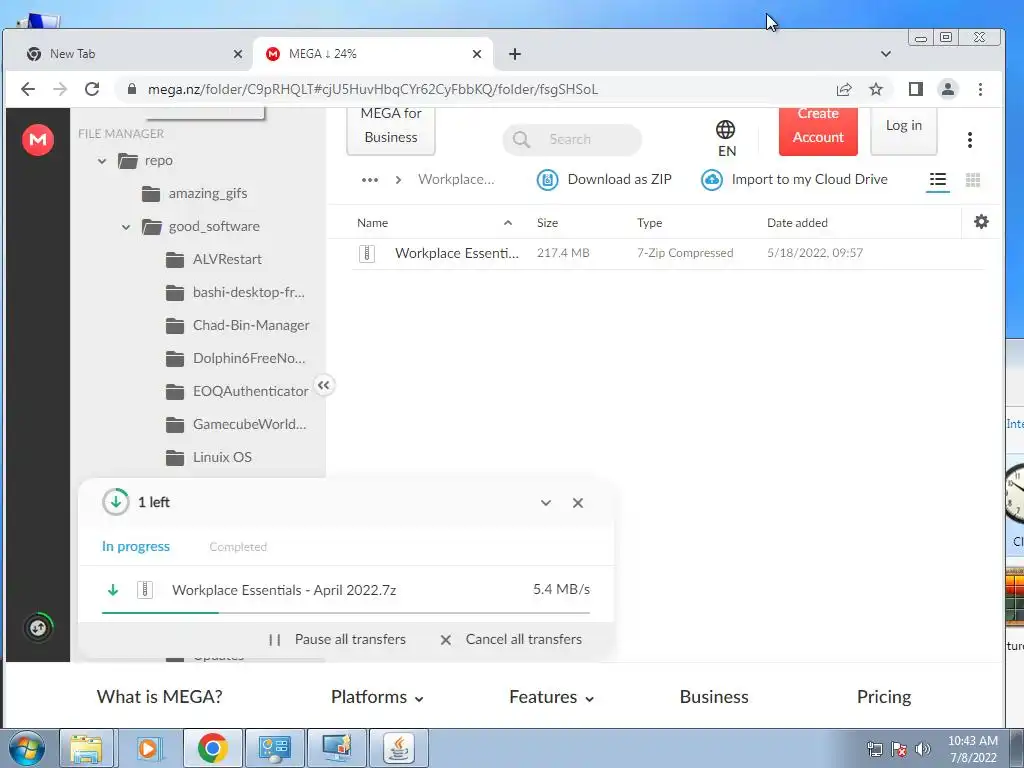Select the Workplace Essentials archive file icon

[x=367, y=253]
